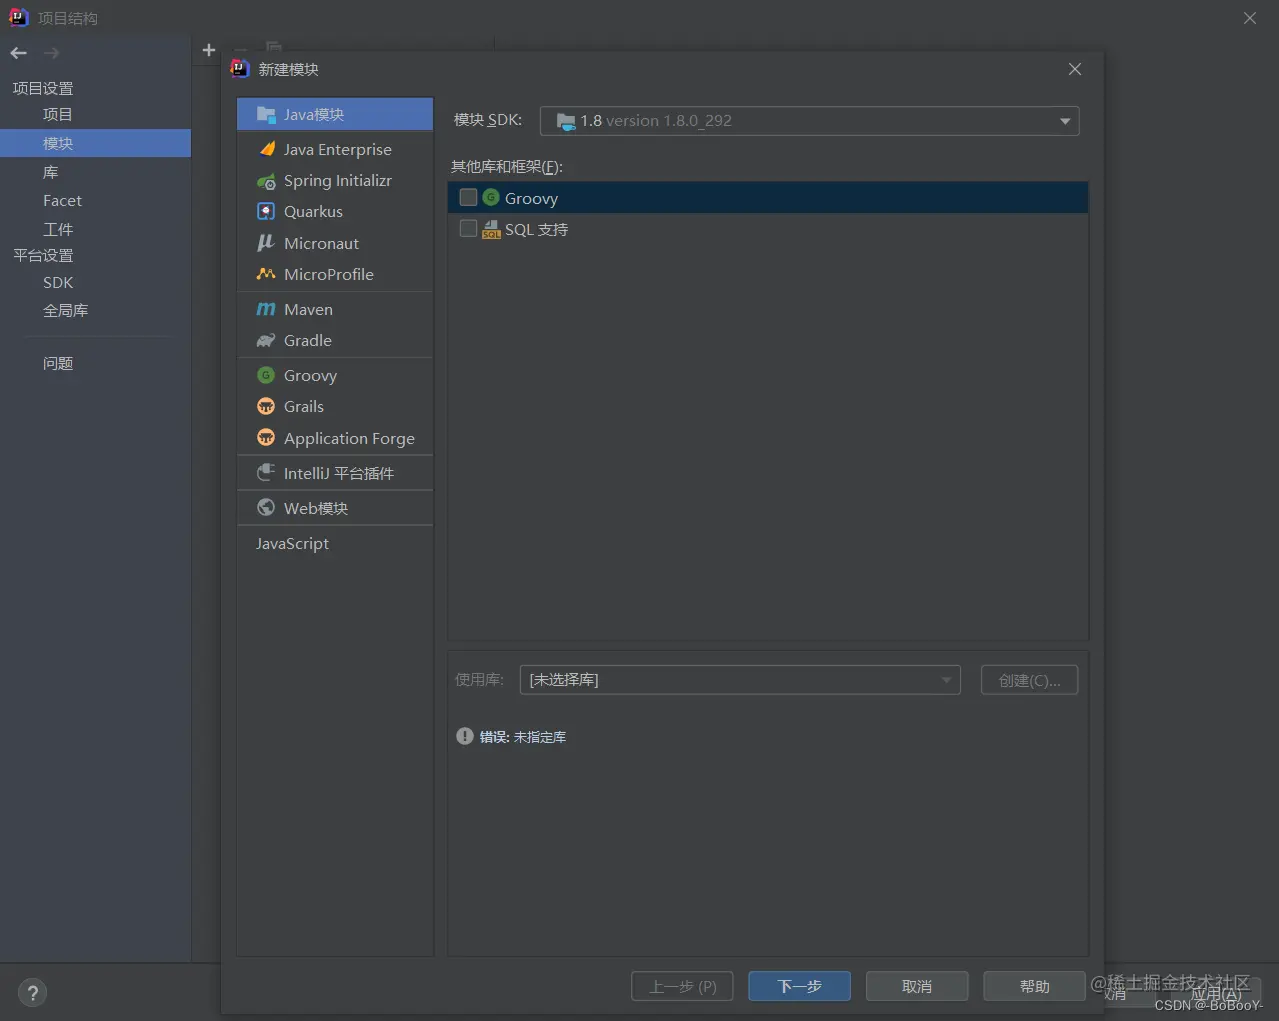
Task: Click the 错误: 未指定库 message
Action: coord(523,737)
